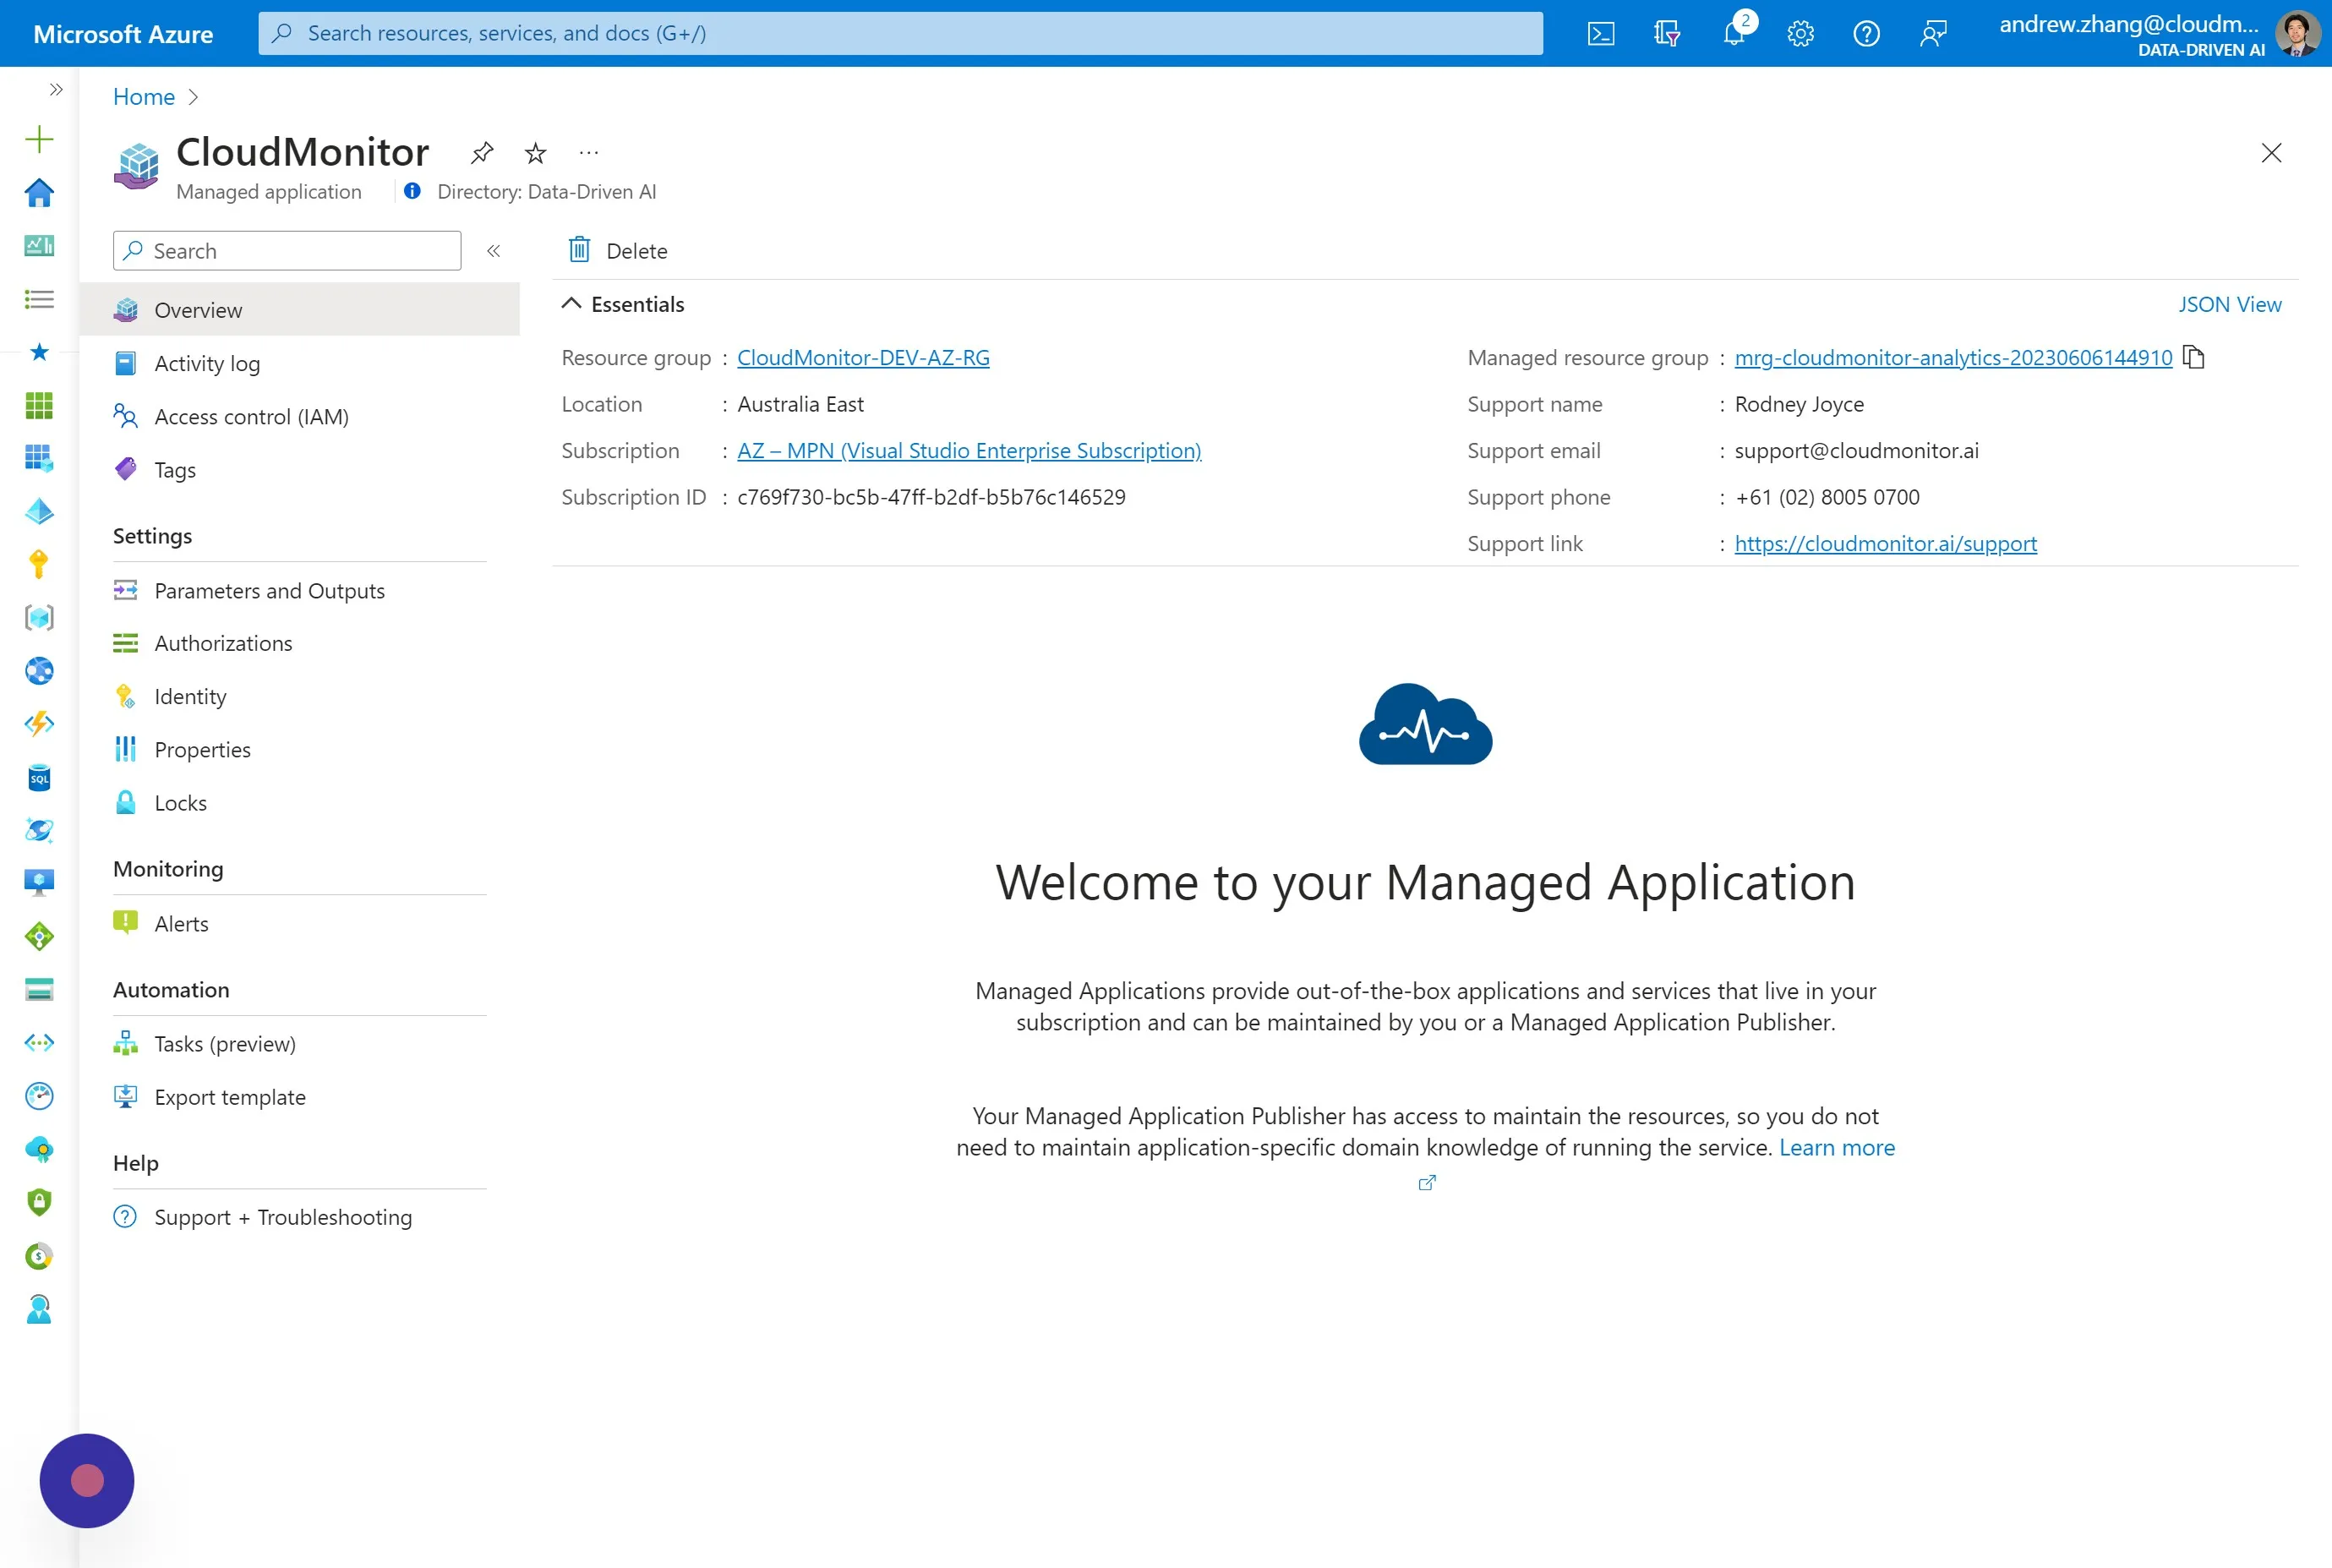This screenshot has height=1568, width=2332.
Task: Open Storage accounts icon in sidebar
Action: point(39,989)
